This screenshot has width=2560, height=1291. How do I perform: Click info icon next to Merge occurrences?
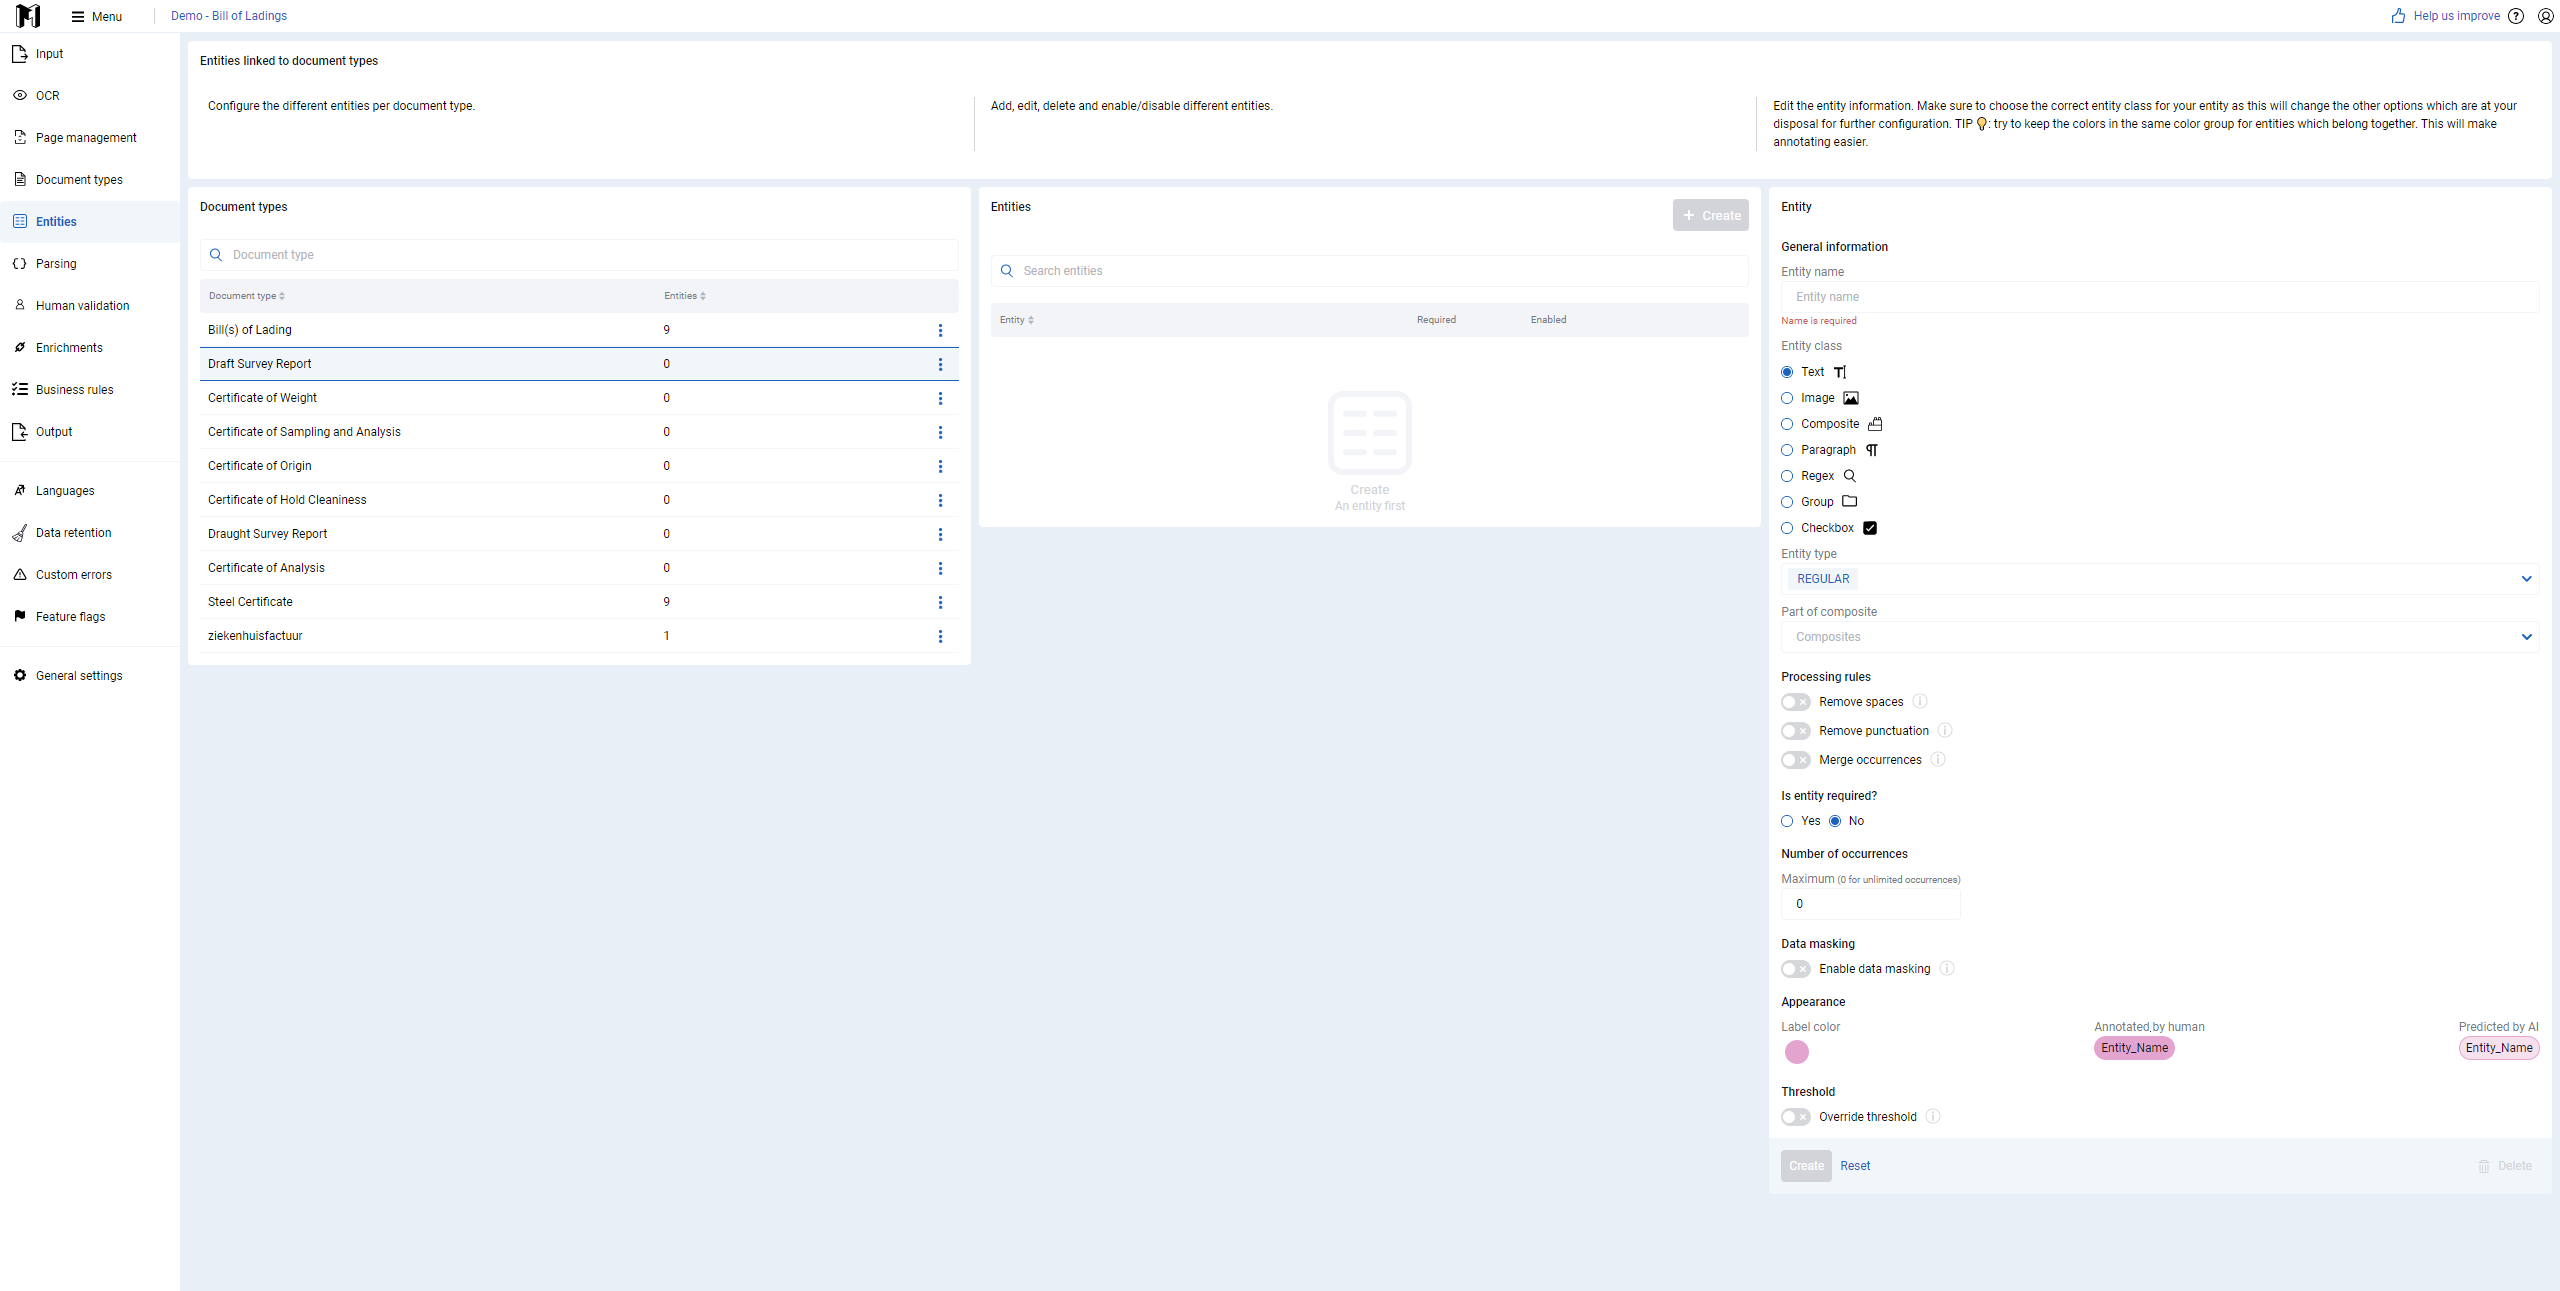pyautogui.click(x=1938, y=760)
